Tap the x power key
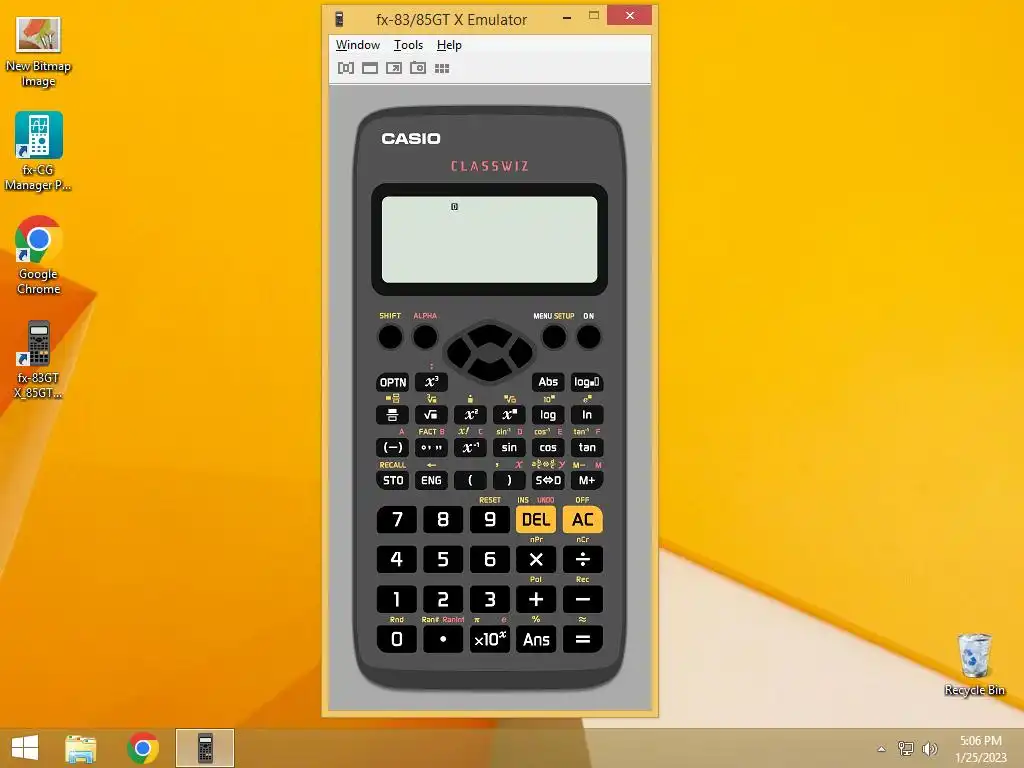 click(509, 415)
